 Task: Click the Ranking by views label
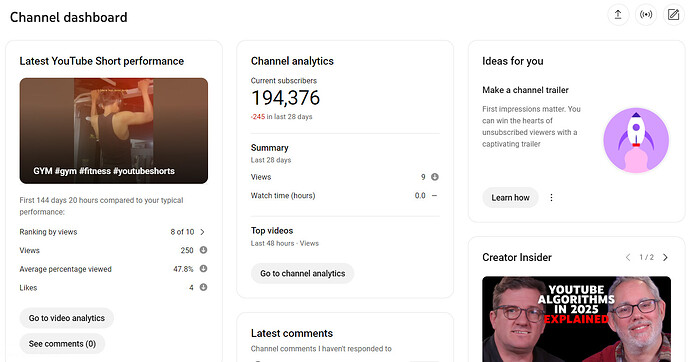[x=48, y=232]
